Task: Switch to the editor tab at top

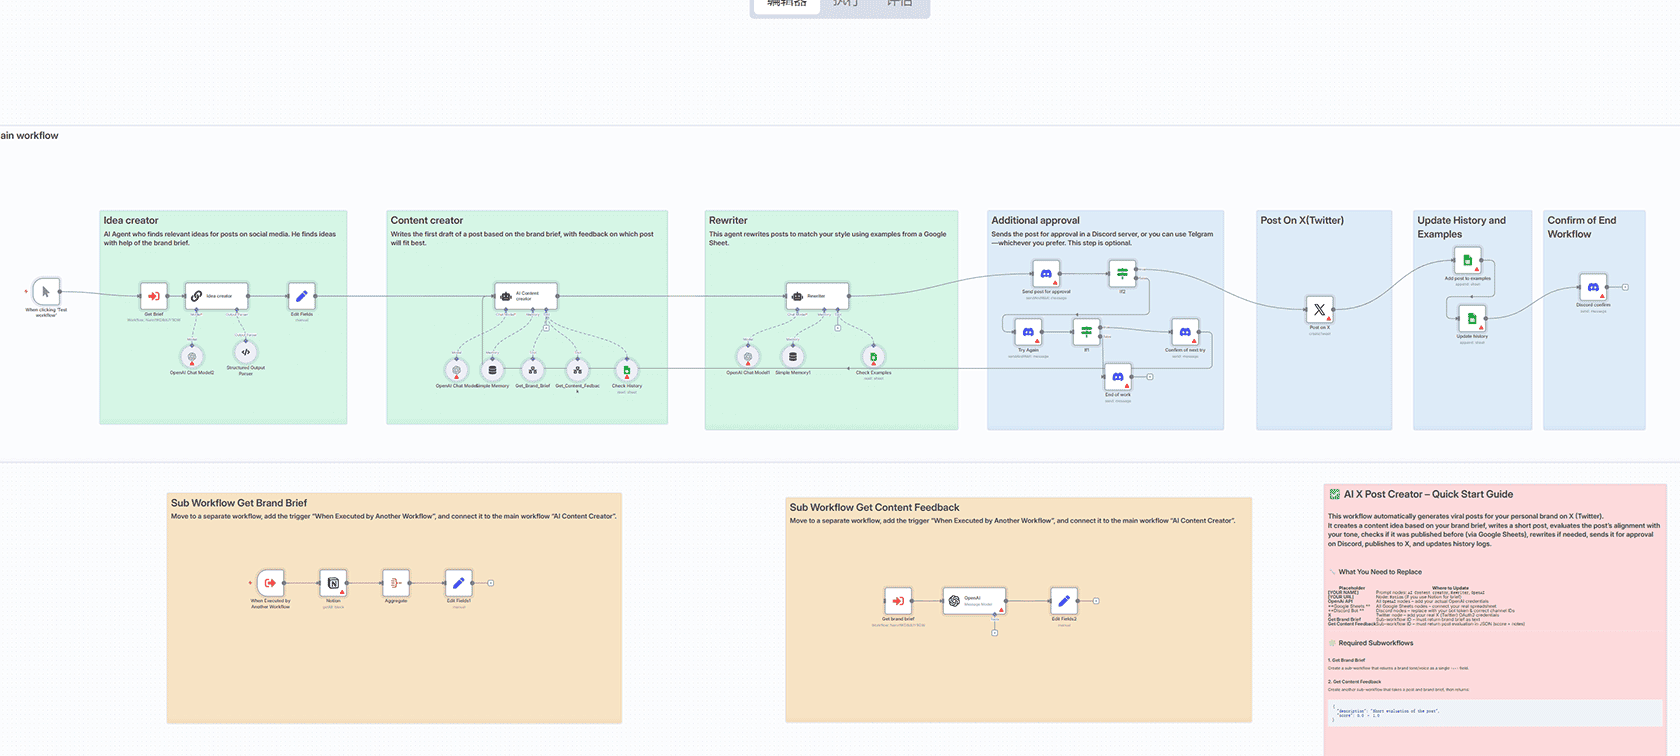Action: [x=787, y=5]
